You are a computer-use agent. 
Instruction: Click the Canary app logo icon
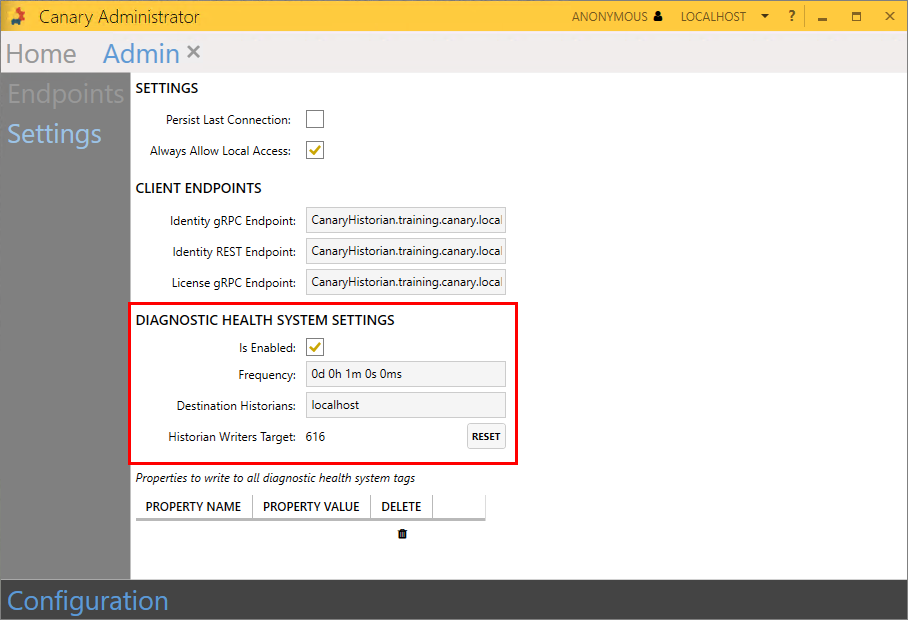coord(17,17)
